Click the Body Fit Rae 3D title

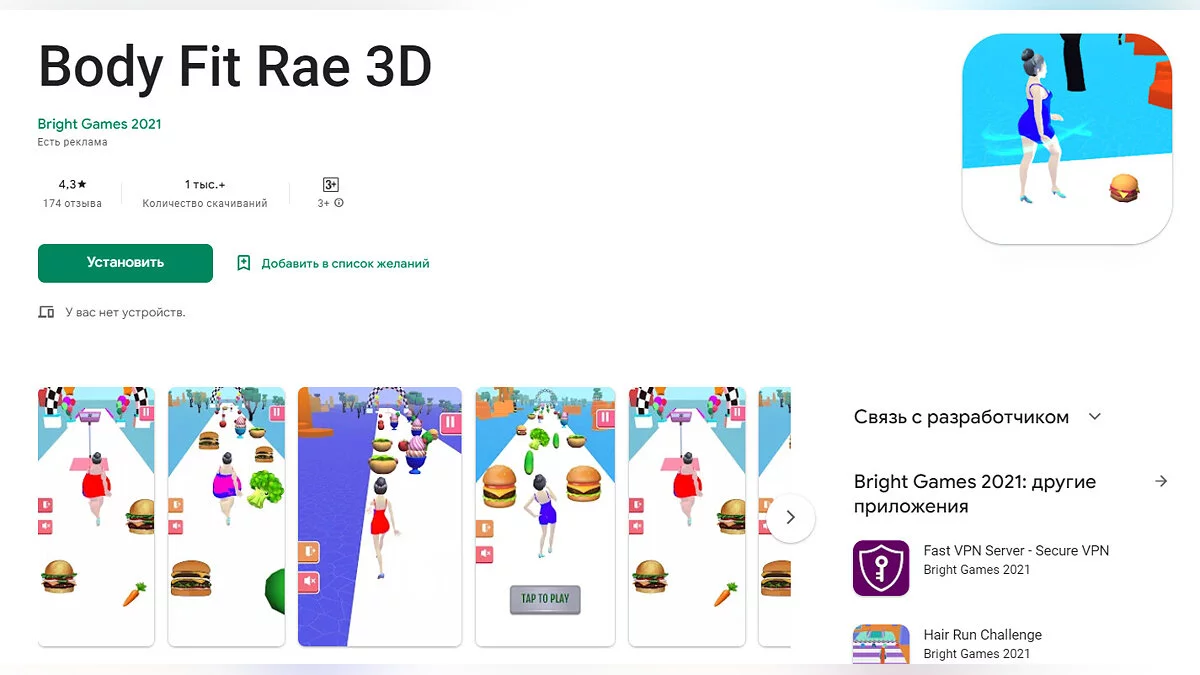[235, 67]
